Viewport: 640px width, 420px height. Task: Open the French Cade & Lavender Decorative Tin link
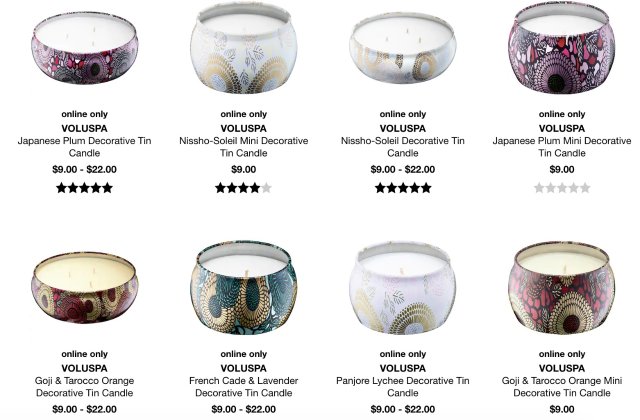[x=244, y=387]
